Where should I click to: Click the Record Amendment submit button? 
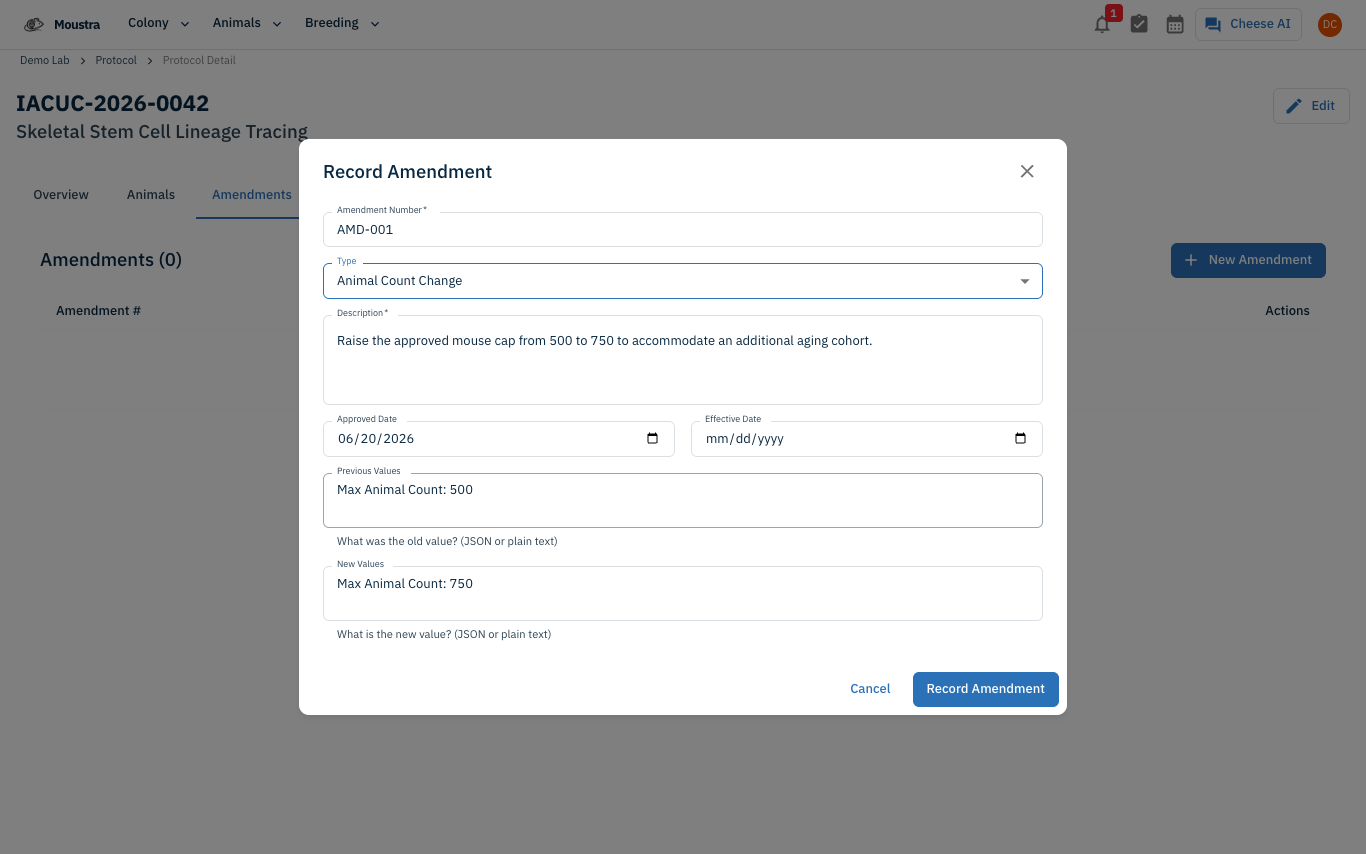point(986,689)
